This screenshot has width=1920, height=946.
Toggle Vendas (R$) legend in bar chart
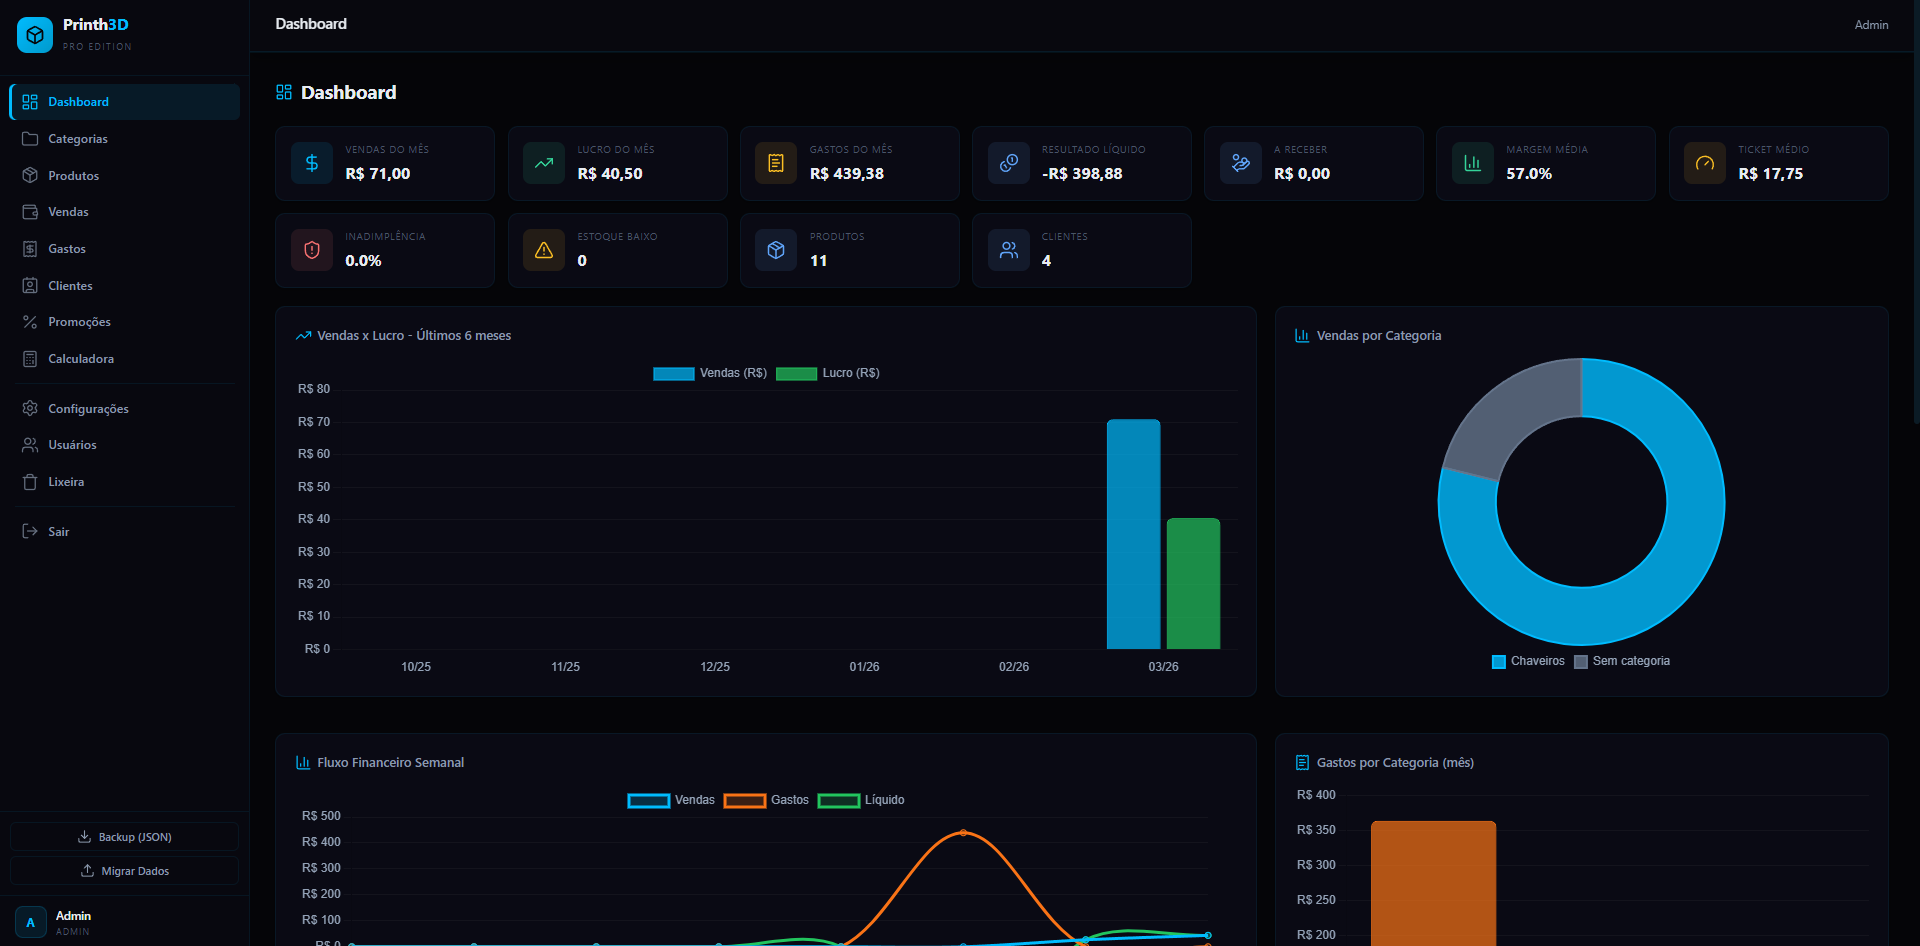[710, 373]
